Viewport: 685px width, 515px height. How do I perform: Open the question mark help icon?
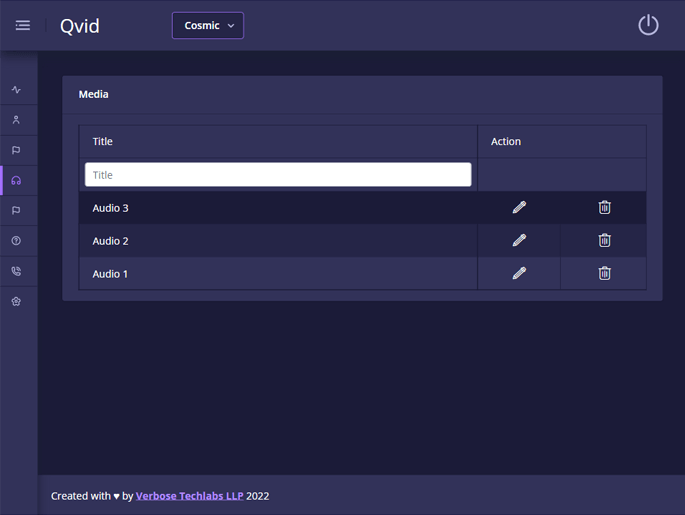coord(16,241)
